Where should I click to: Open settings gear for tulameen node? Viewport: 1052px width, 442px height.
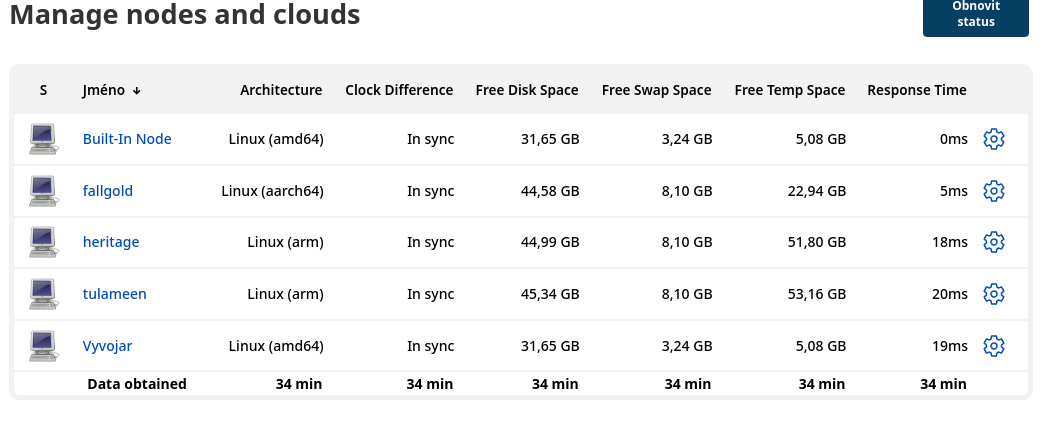(x=993, y=294)
